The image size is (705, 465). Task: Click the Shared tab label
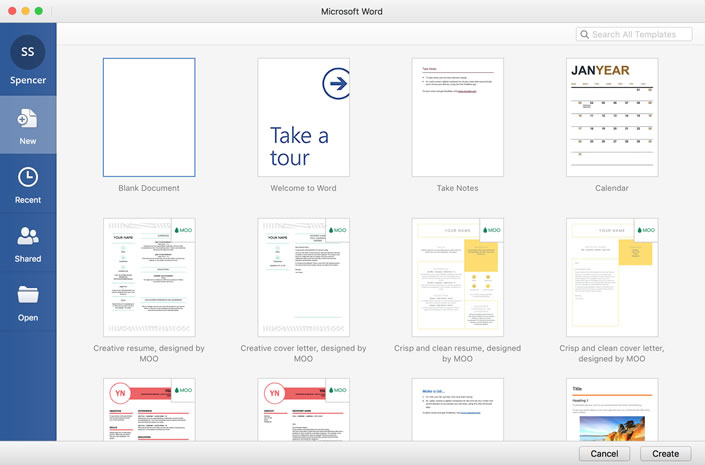coord(28,259)
